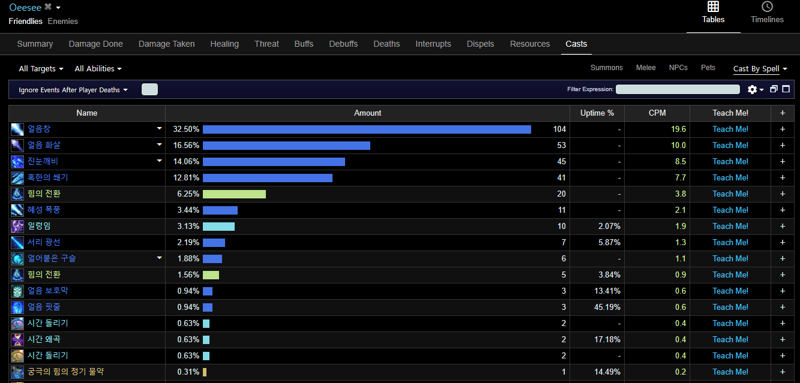
Task: Click the plus icon in the 얼음 핏줄 row
Action: tap(783, 307)
